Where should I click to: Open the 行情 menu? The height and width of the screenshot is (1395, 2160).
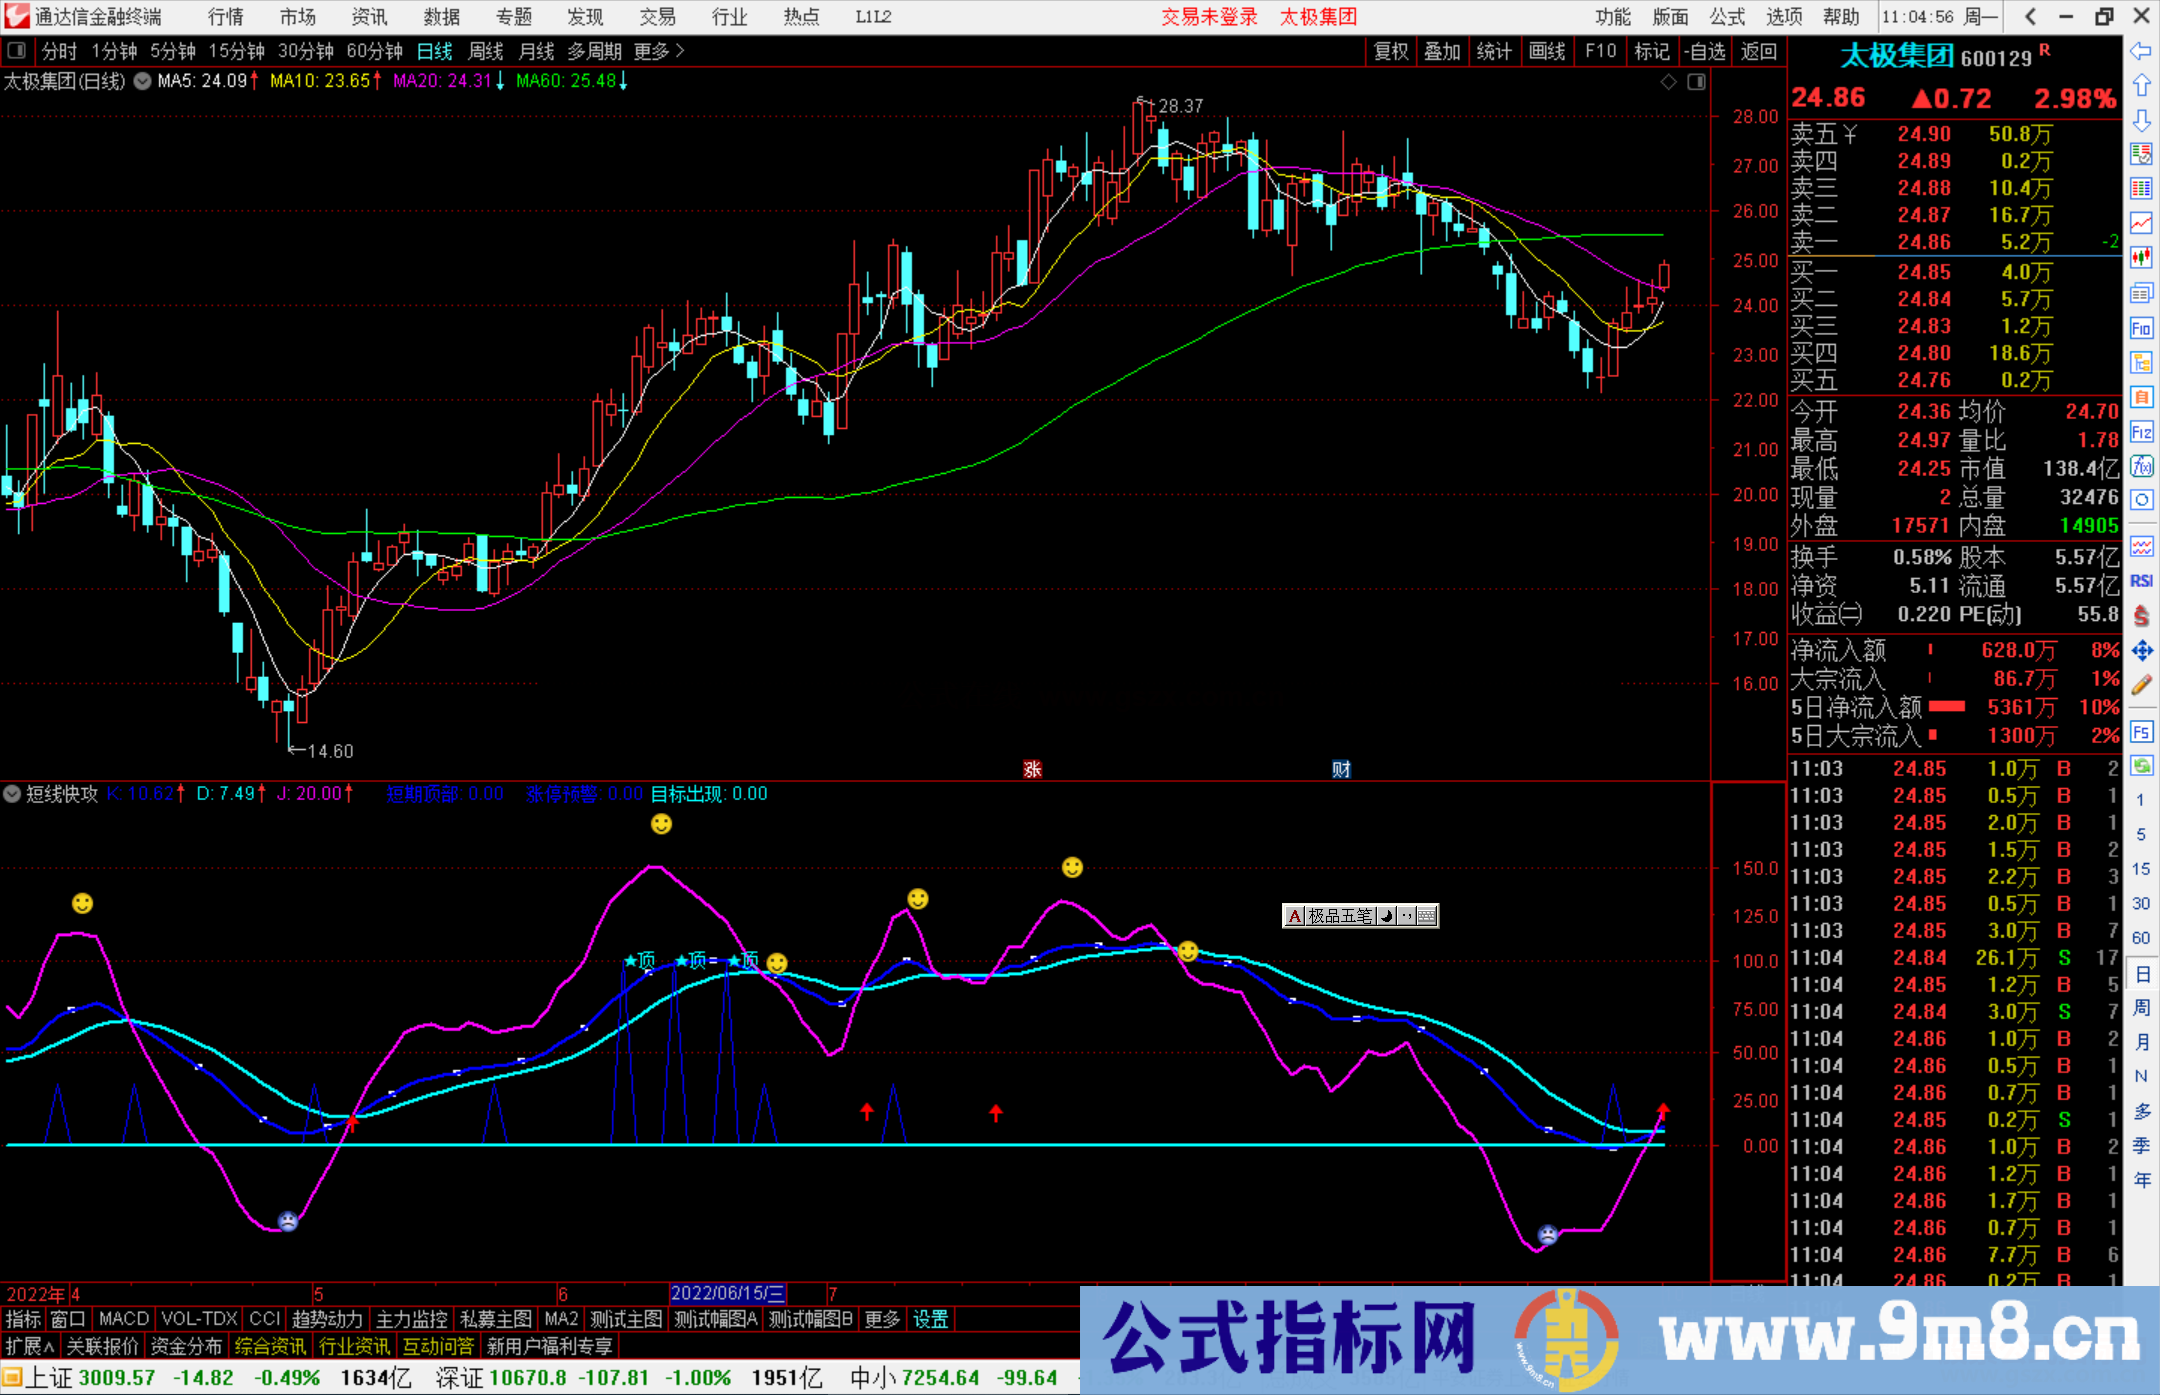225,16
